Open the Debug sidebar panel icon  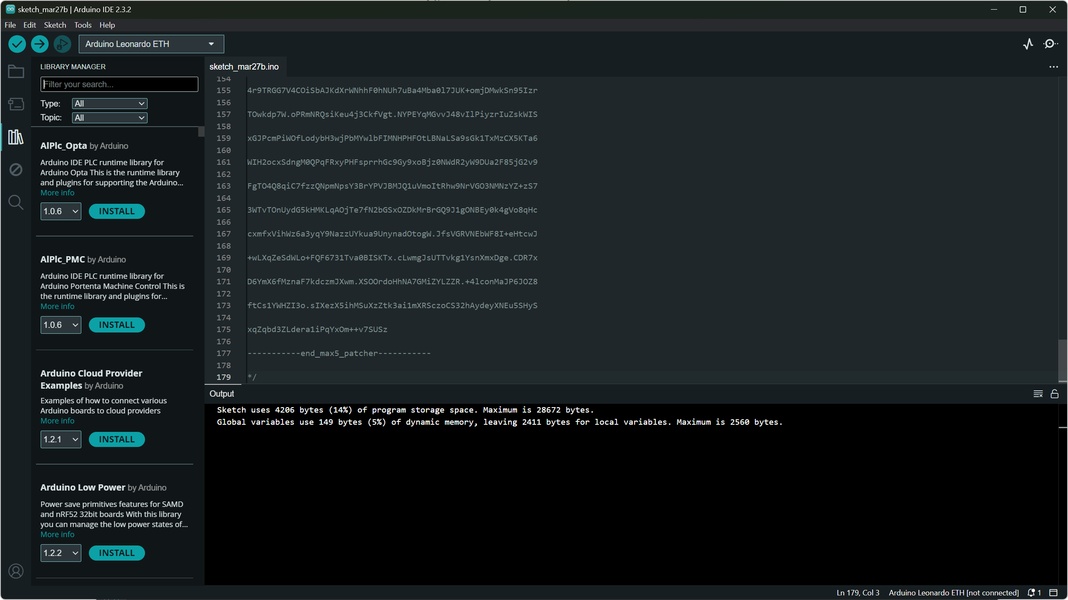tap(16, 170)
